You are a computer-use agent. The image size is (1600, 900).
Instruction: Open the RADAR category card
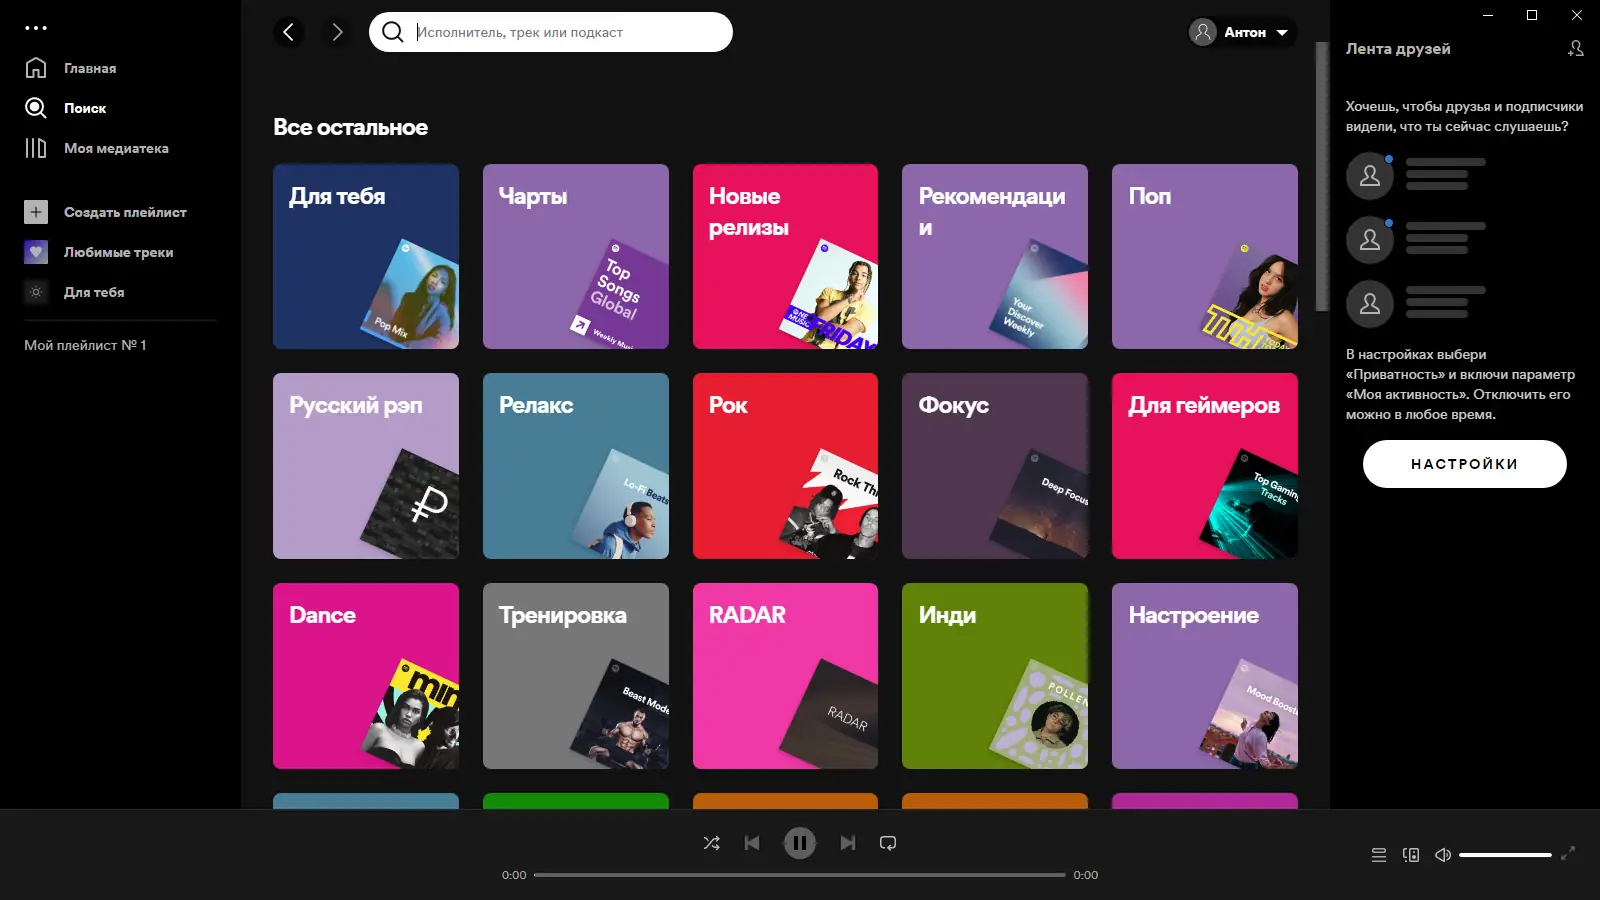[785, 676]
